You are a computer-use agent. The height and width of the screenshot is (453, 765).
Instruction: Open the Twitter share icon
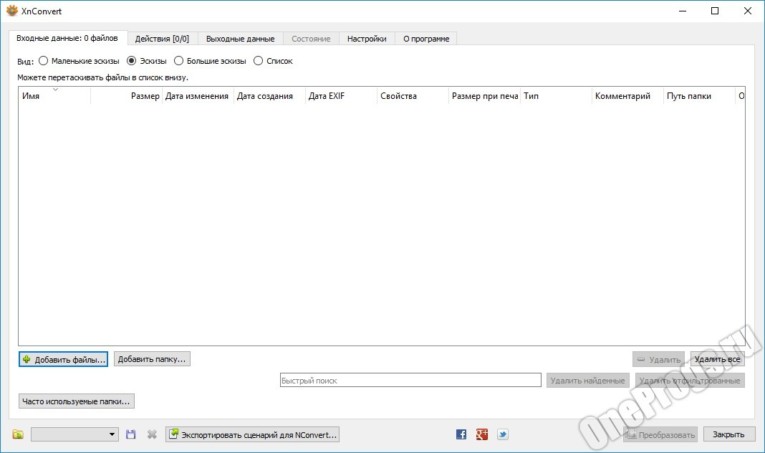(503, 434)
